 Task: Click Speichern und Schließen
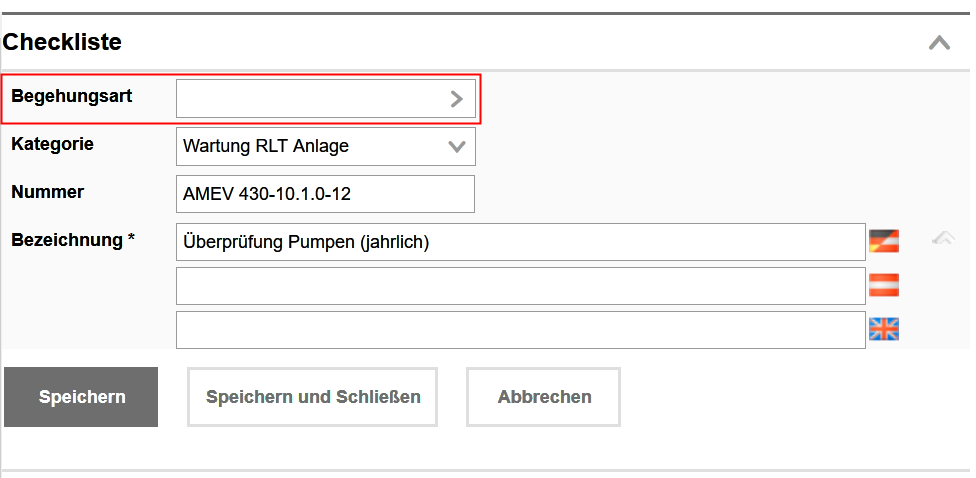tap(313, 397)
